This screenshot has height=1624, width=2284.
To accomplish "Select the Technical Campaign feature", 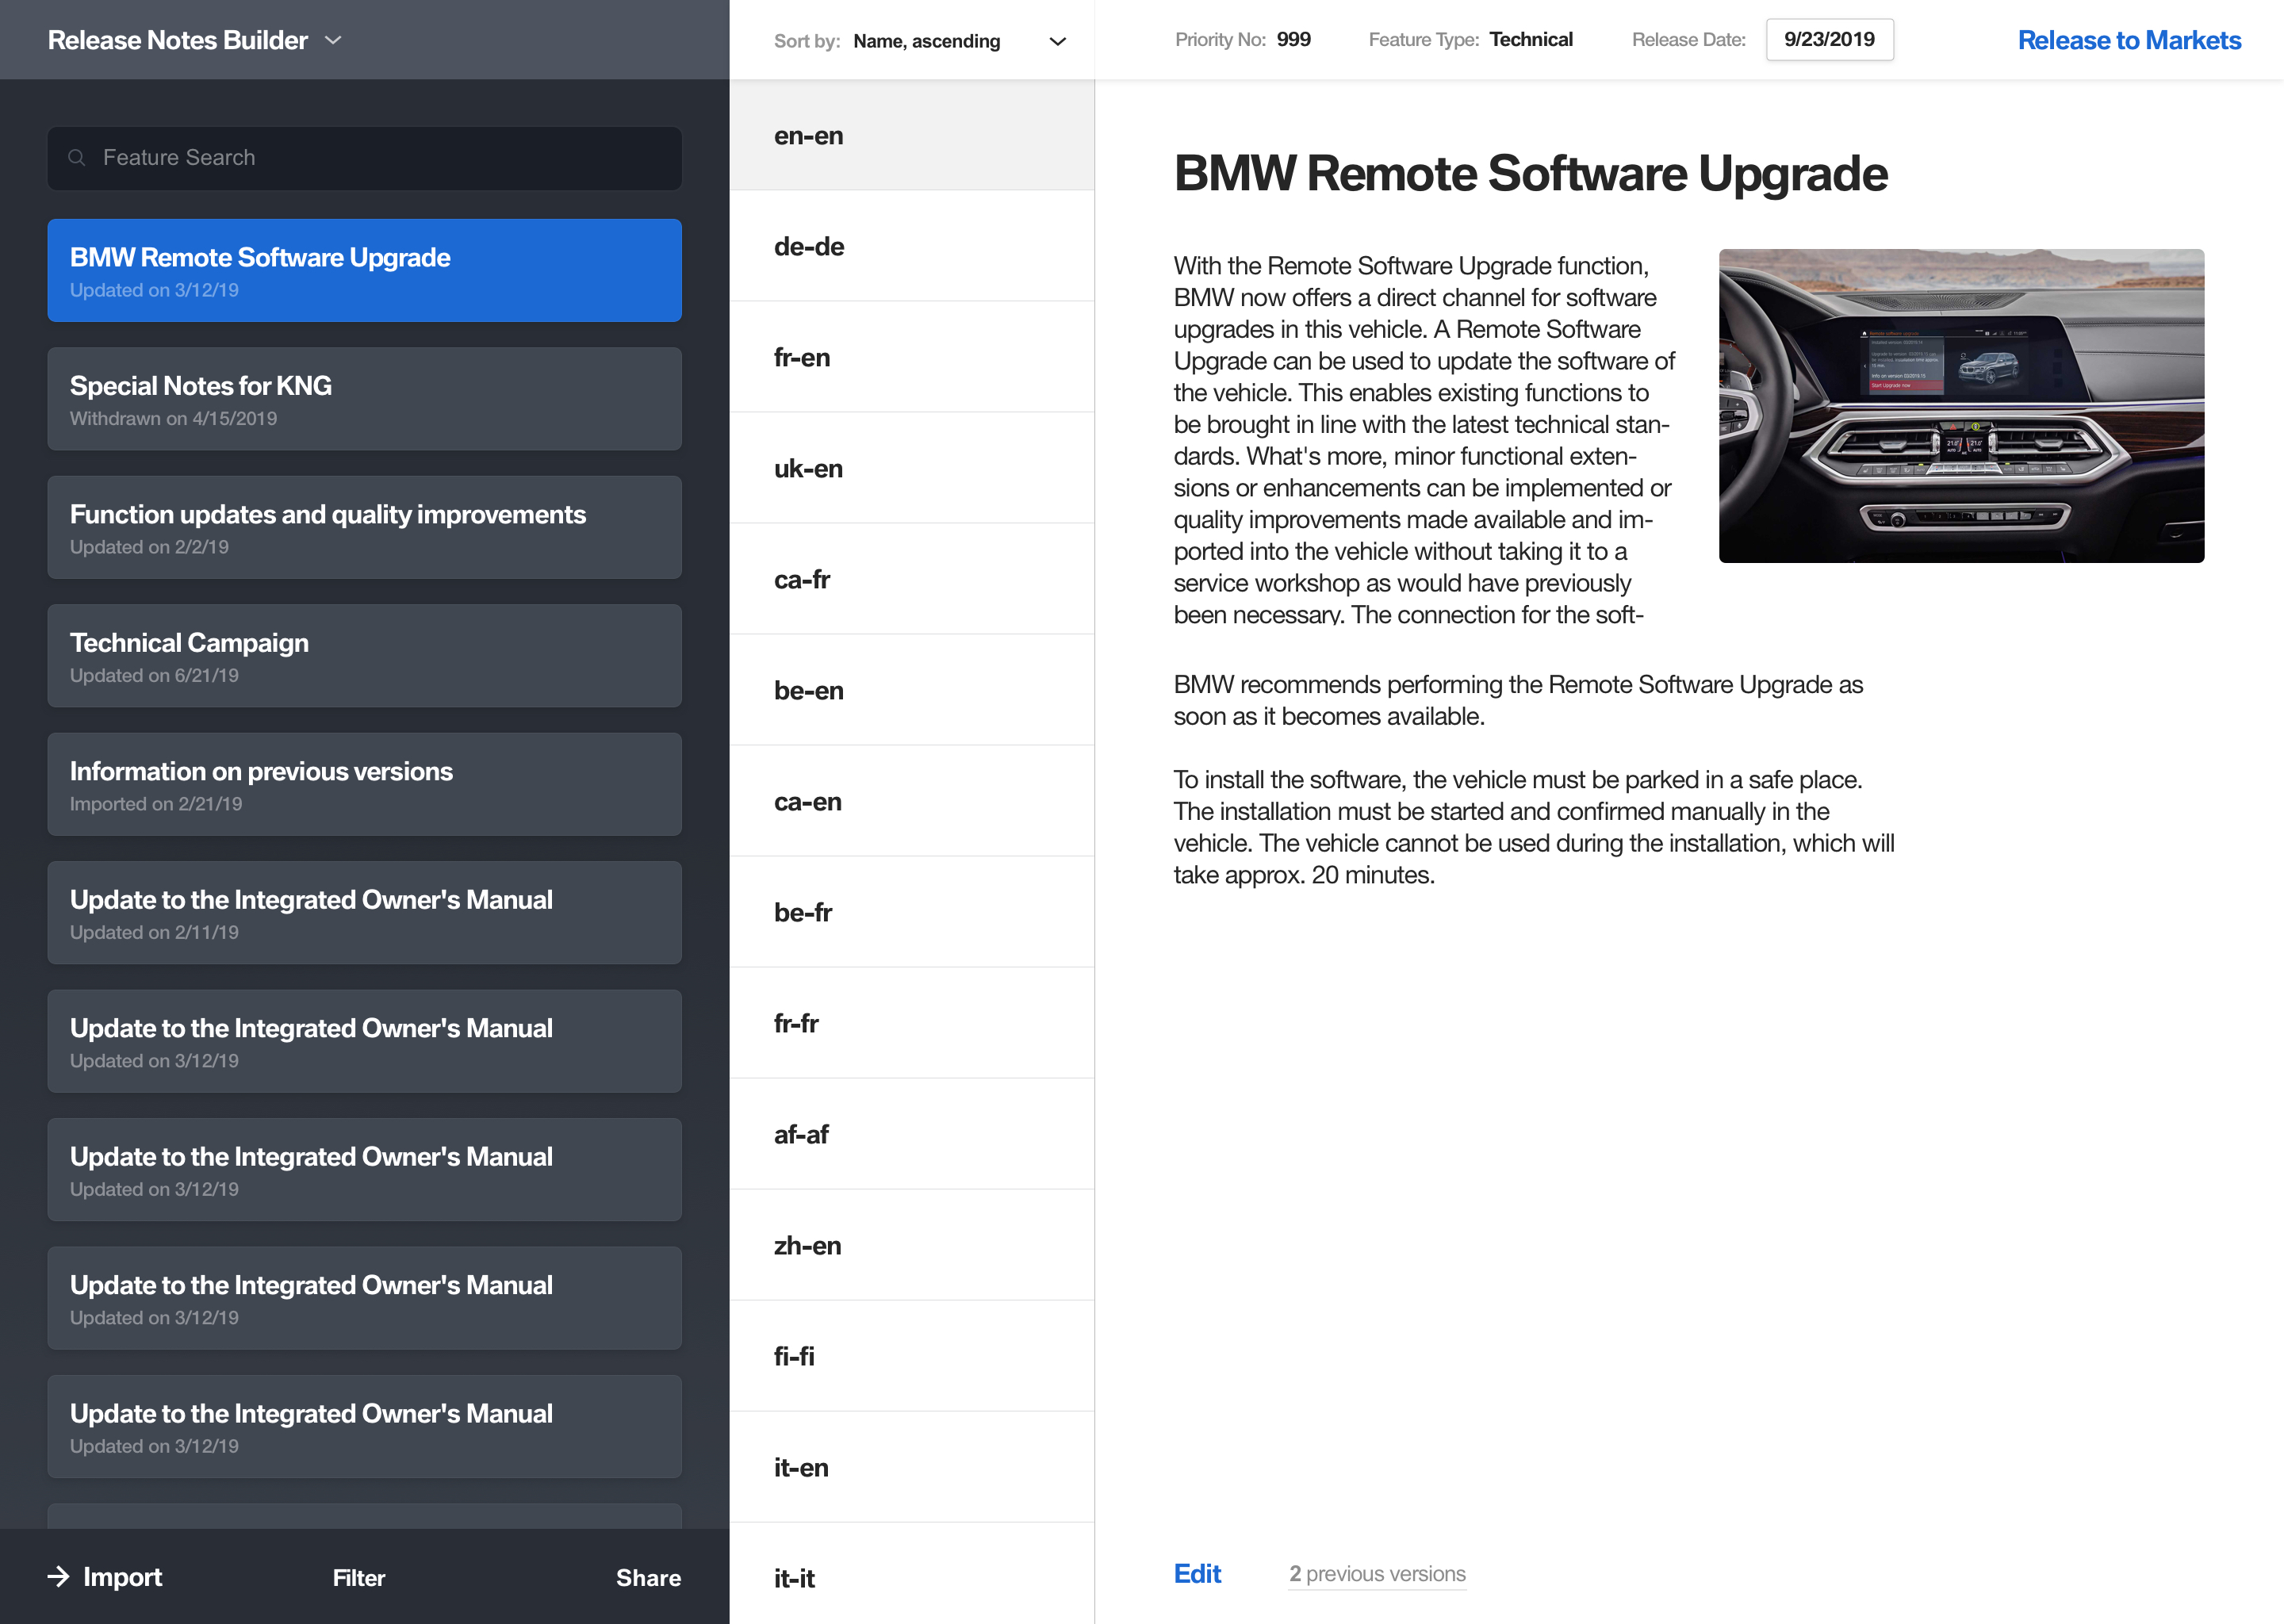I will (365, 656).
